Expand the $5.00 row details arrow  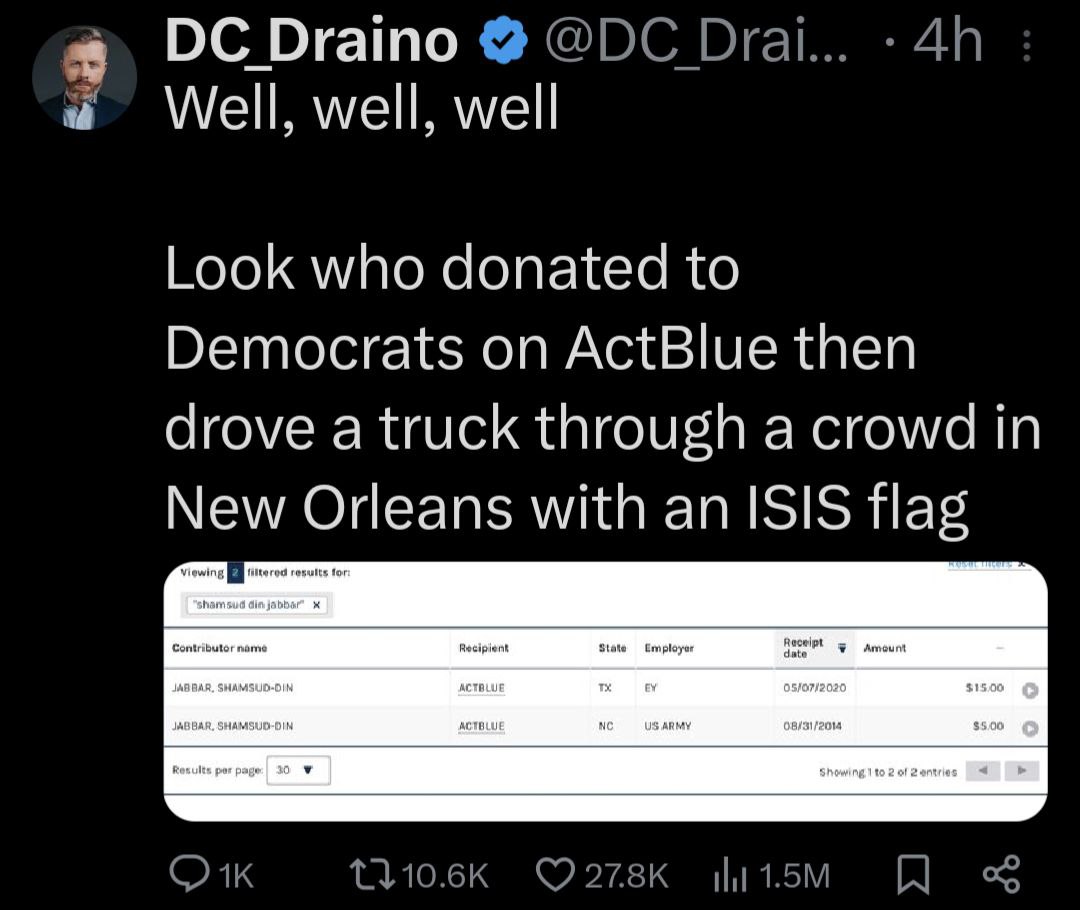point(1029,728)
